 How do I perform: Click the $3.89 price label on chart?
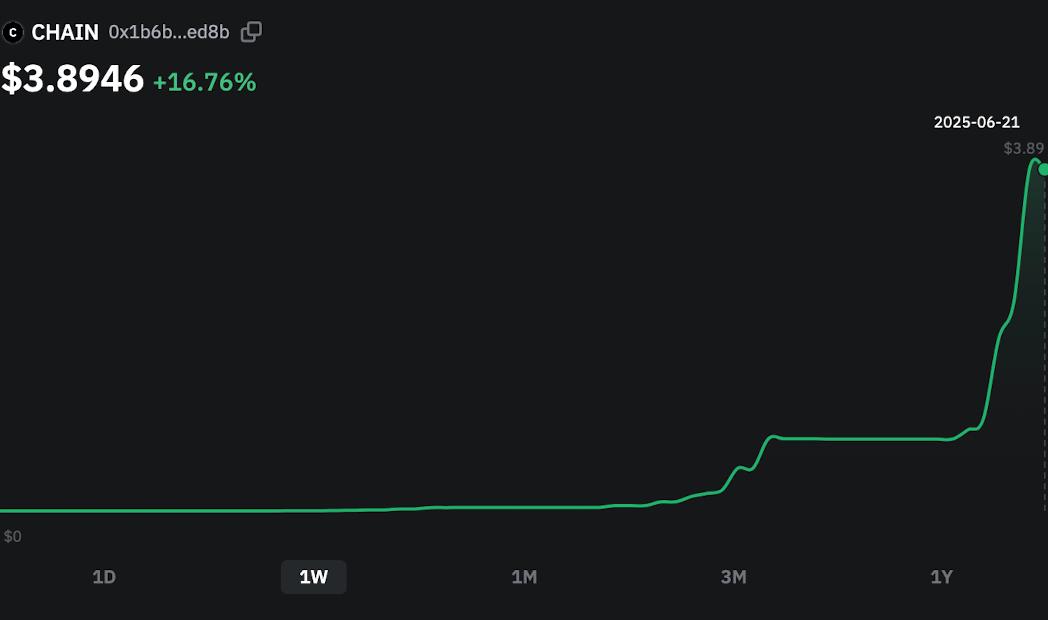tap(1023, 148)
